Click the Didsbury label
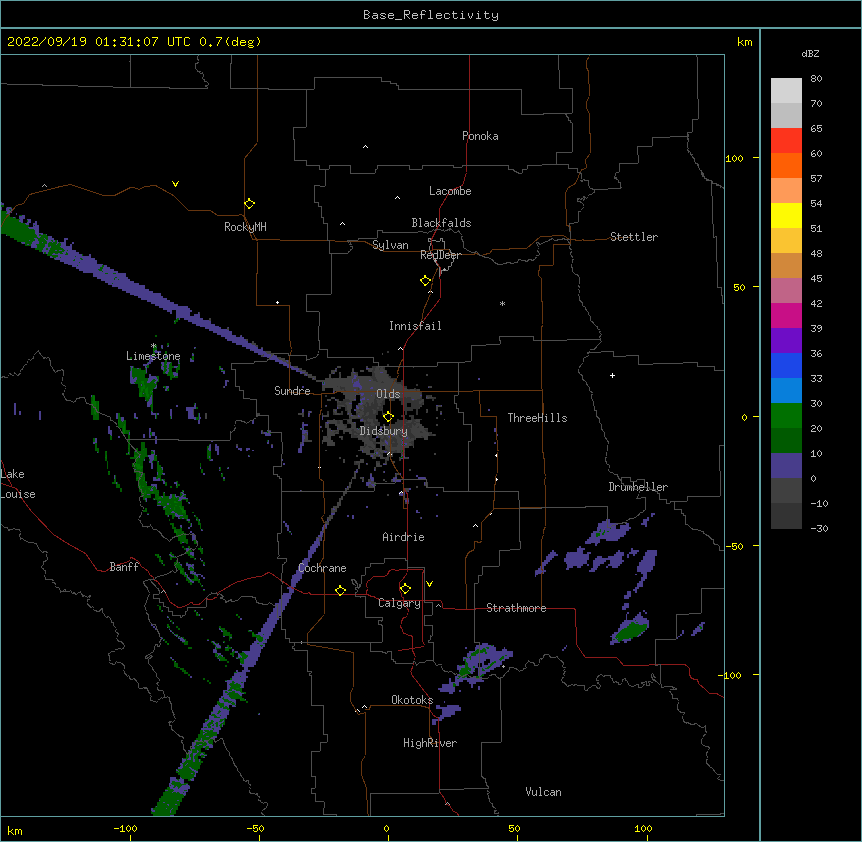This screenshot has width=862, height=842. (384, 431)
